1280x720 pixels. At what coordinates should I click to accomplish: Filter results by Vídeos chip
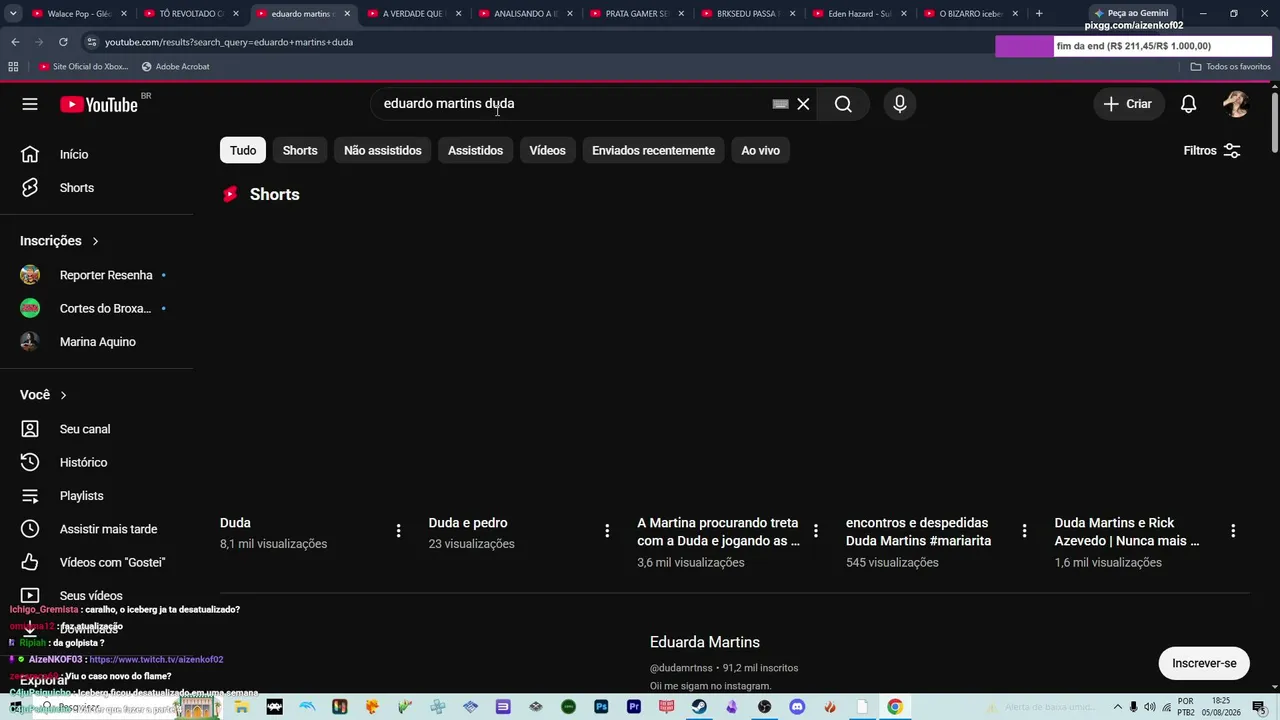coord(547,150)
